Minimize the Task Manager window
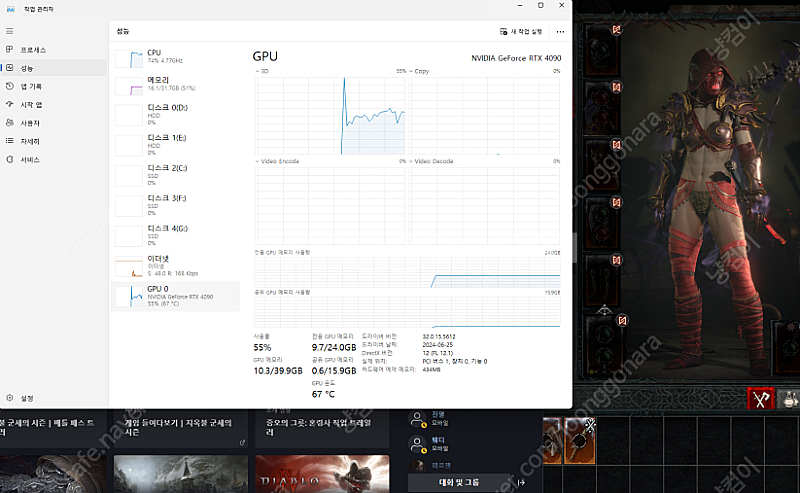This screenshot has height=493, width=800. [x=520, y=5]
